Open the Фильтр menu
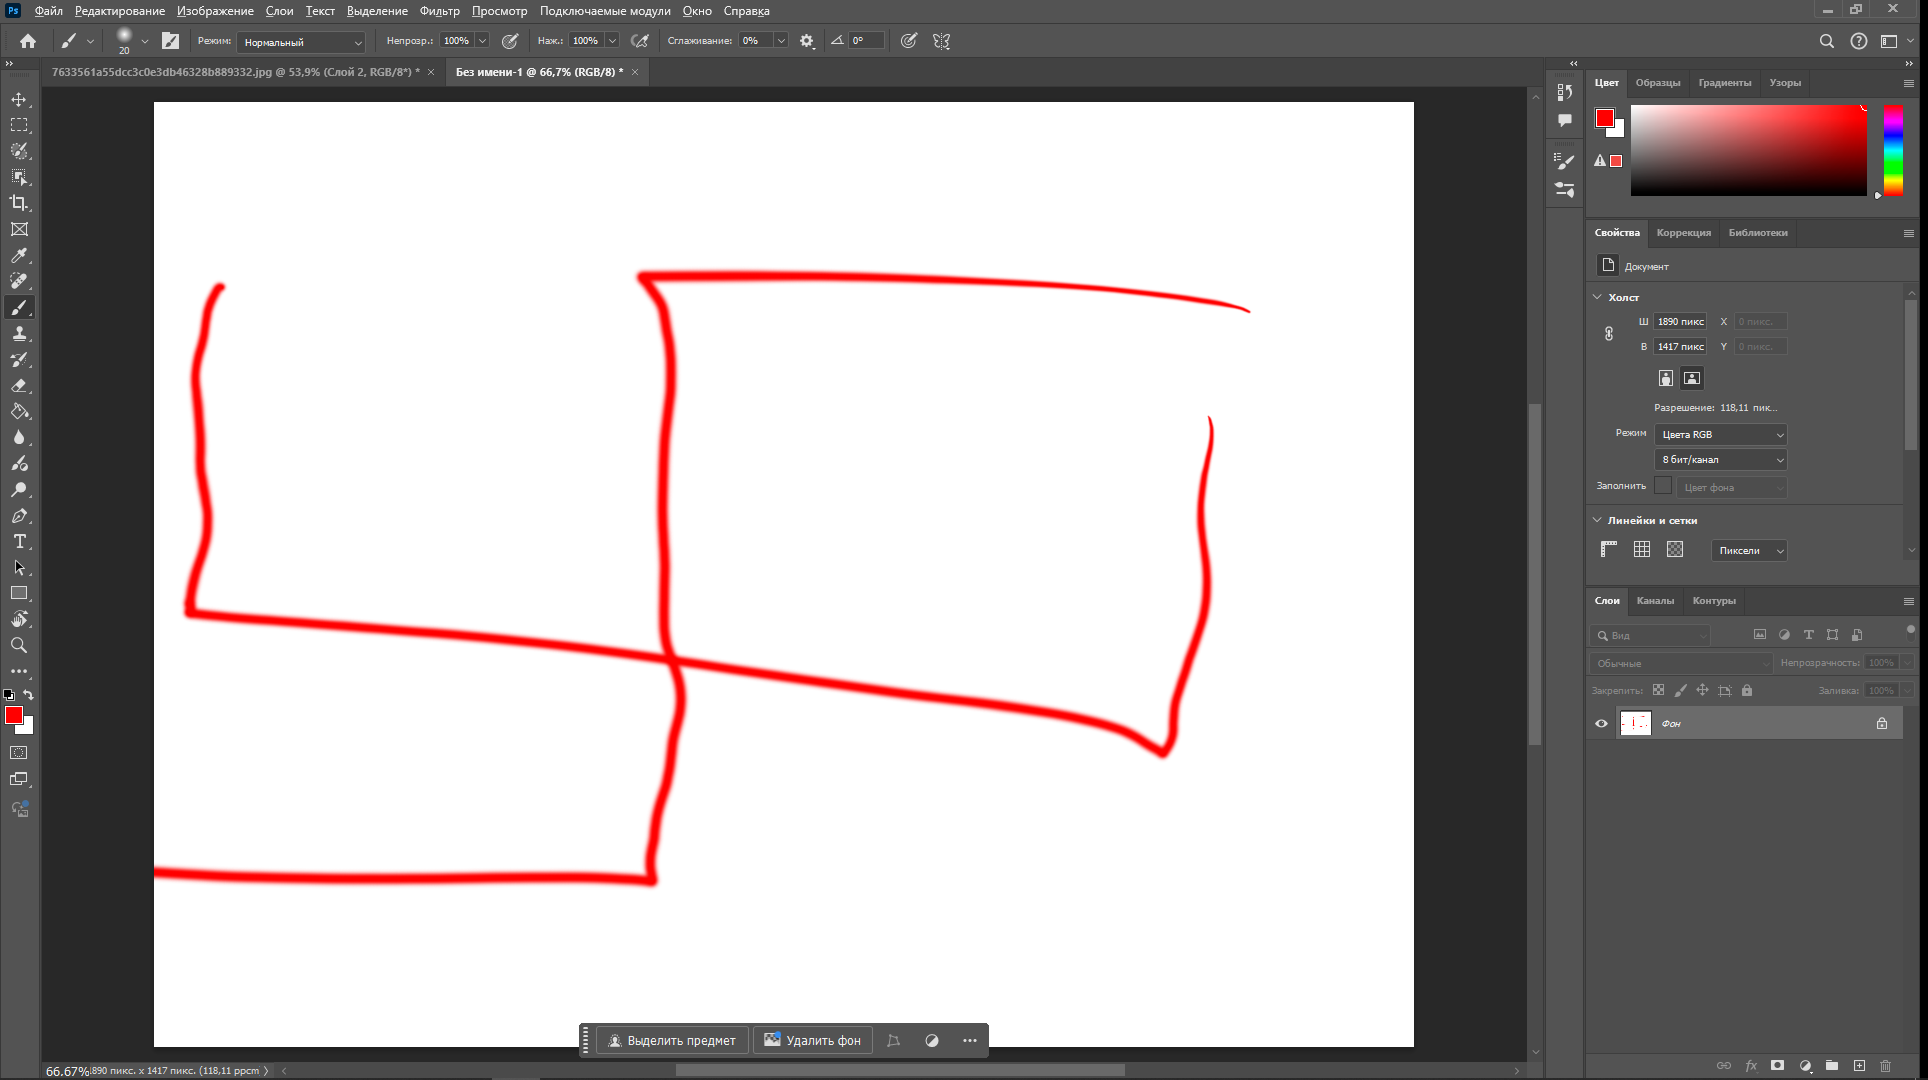The image size is (1928, 1080). [x=439, y=11]
